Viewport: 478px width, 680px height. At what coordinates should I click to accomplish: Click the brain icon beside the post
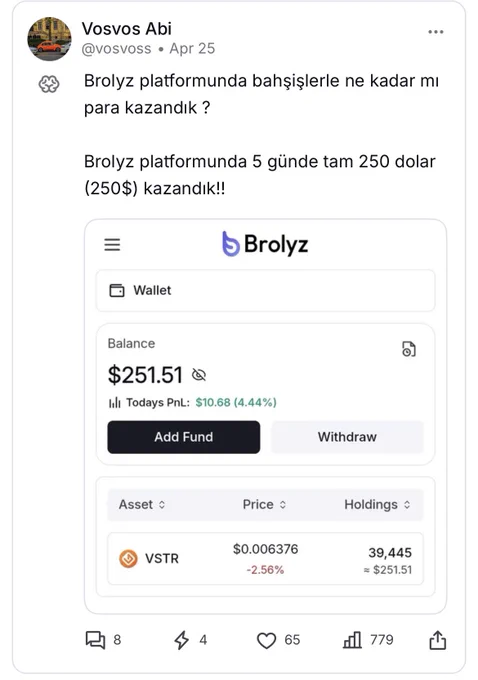click(x=49, y=84)
